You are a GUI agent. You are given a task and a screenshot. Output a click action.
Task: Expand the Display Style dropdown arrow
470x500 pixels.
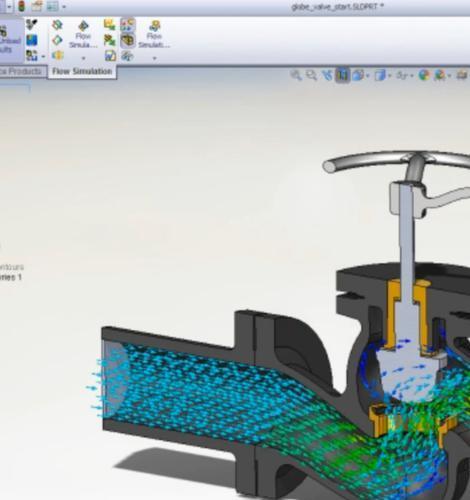[389, 76]
